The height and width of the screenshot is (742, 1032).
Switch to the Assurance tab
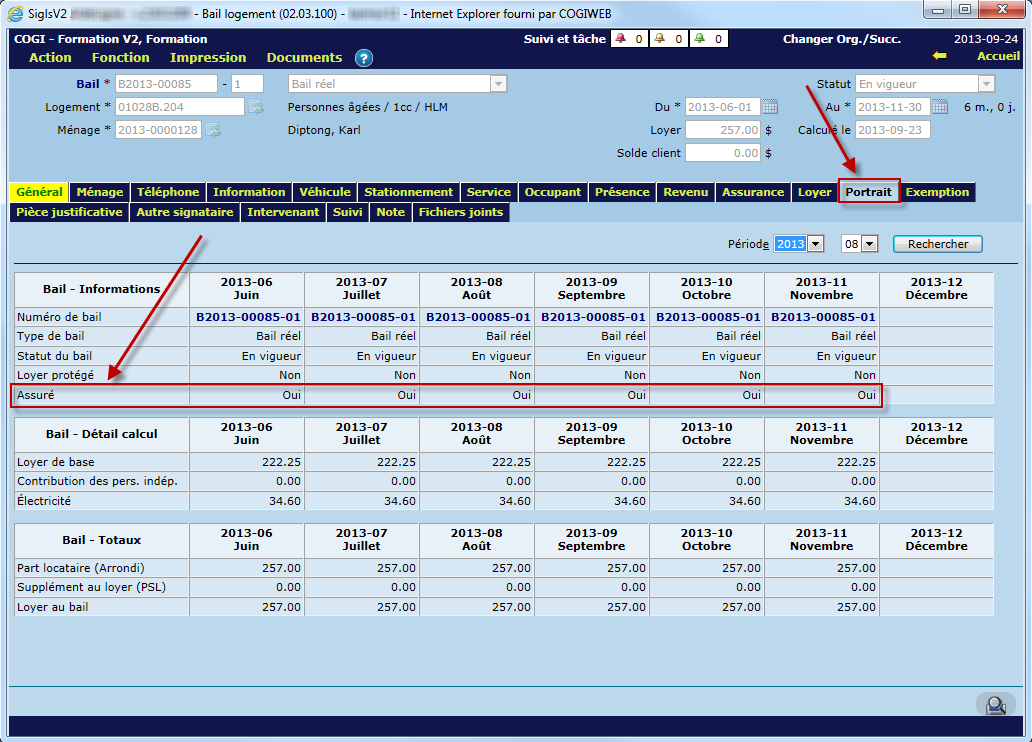[x=753, y=192]
